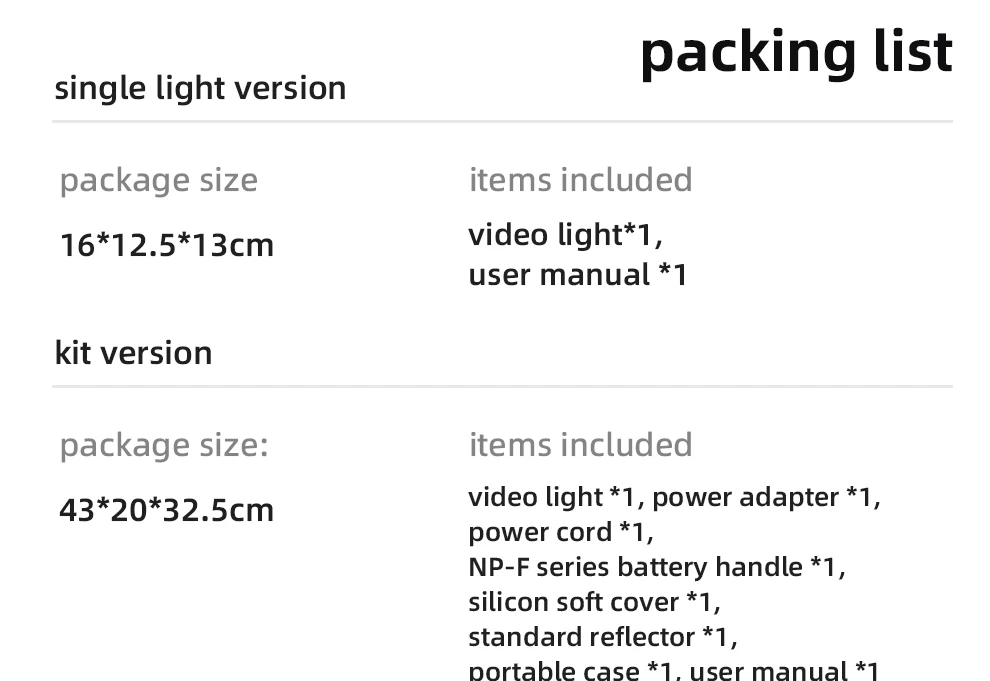The width and height of the screenshot is (990, 681).
Task: Click "items included" label under single light version
Action: [580, 180]
